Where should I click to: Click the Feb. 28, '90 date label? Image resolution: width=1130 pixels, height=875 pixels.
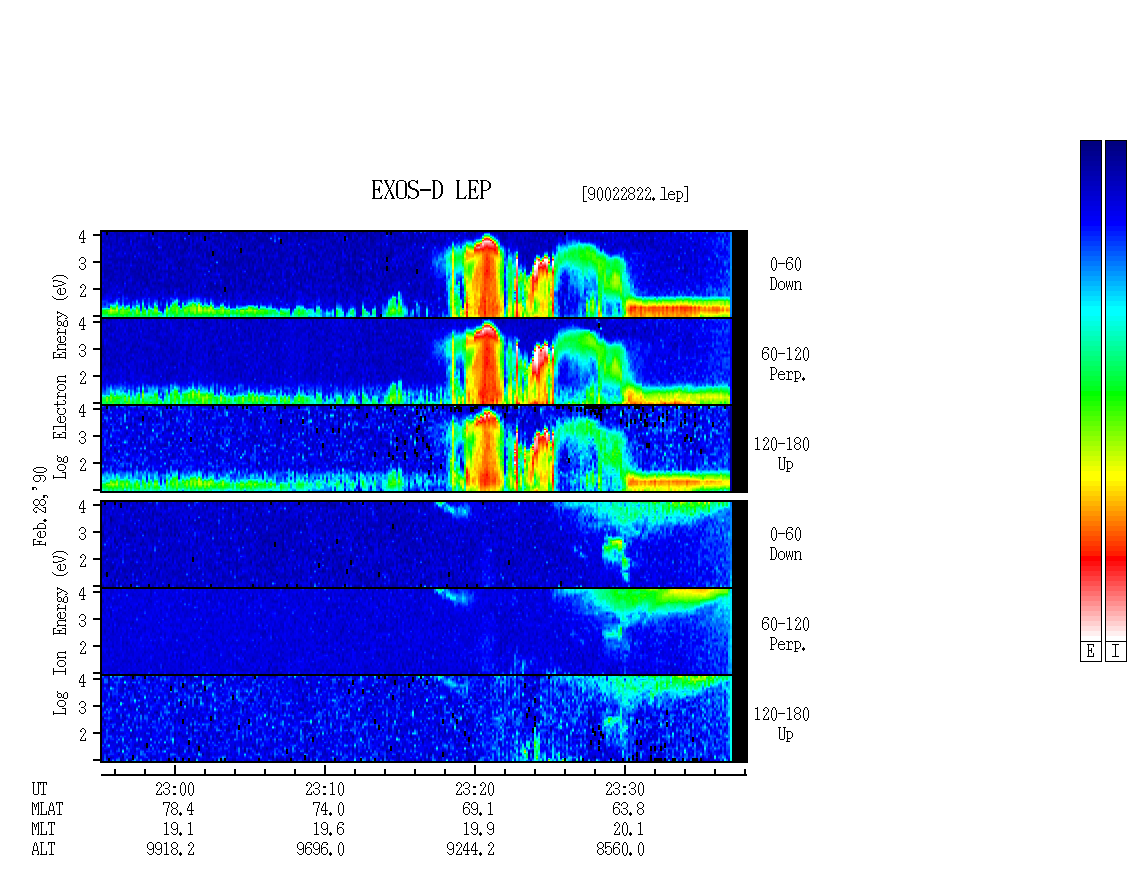point(40,507)
